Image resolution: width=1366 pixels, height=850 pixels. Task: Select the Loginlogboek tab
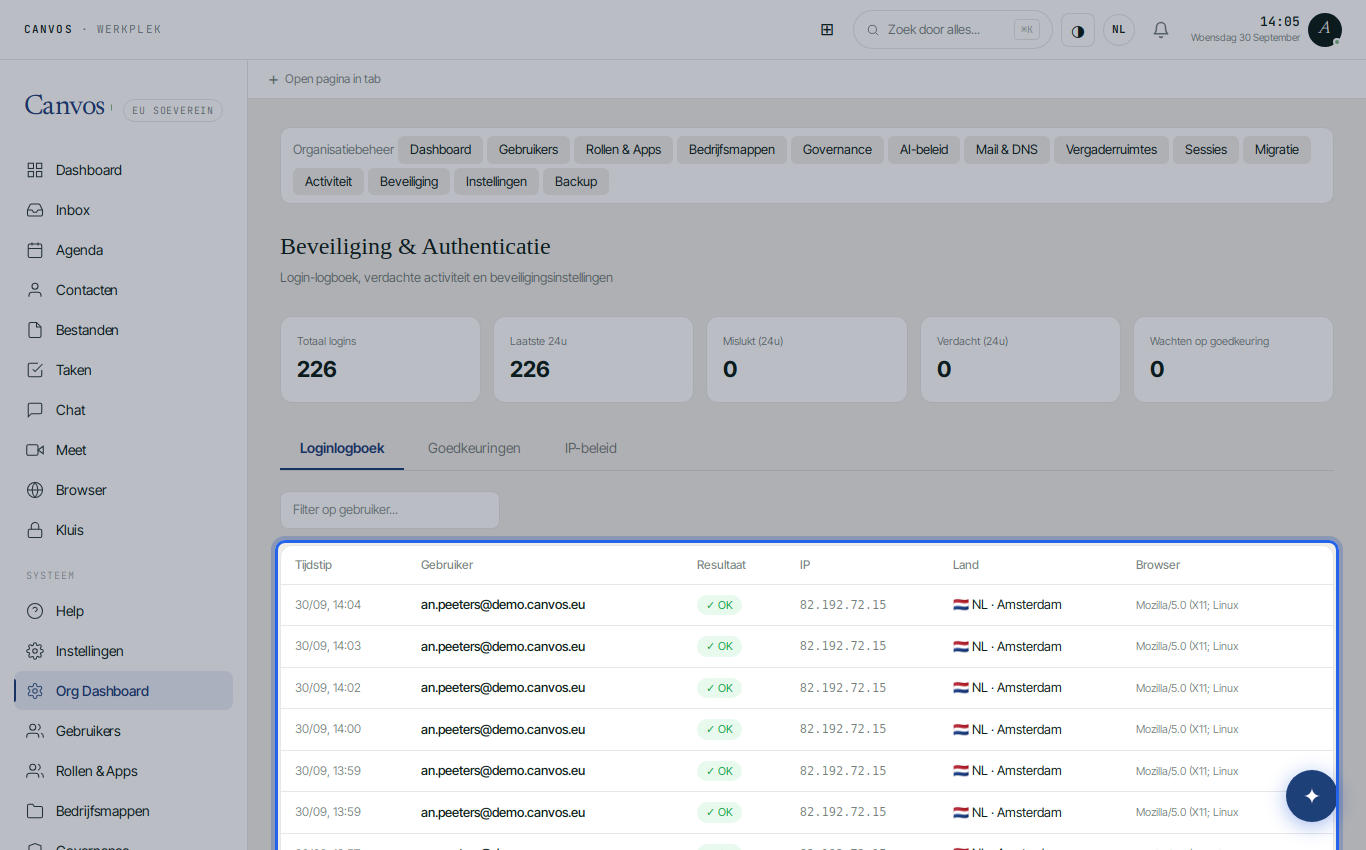tap(342, 449)
